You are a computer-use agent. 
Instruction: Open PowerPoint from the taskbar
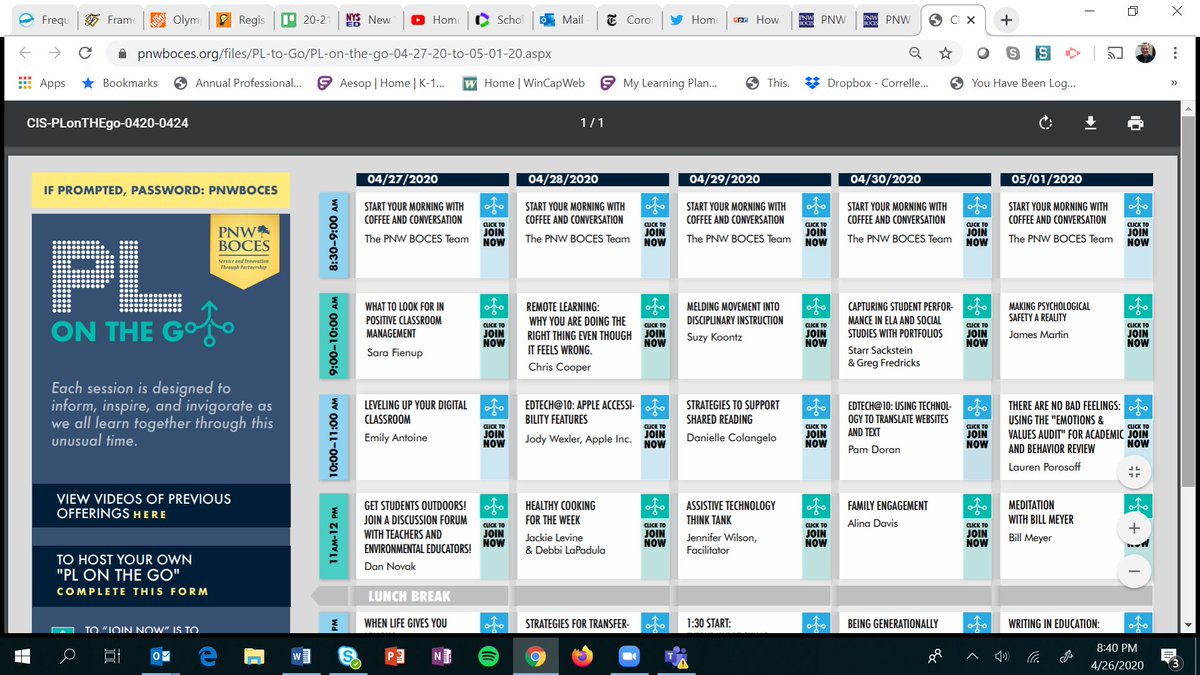pos(393,656)
